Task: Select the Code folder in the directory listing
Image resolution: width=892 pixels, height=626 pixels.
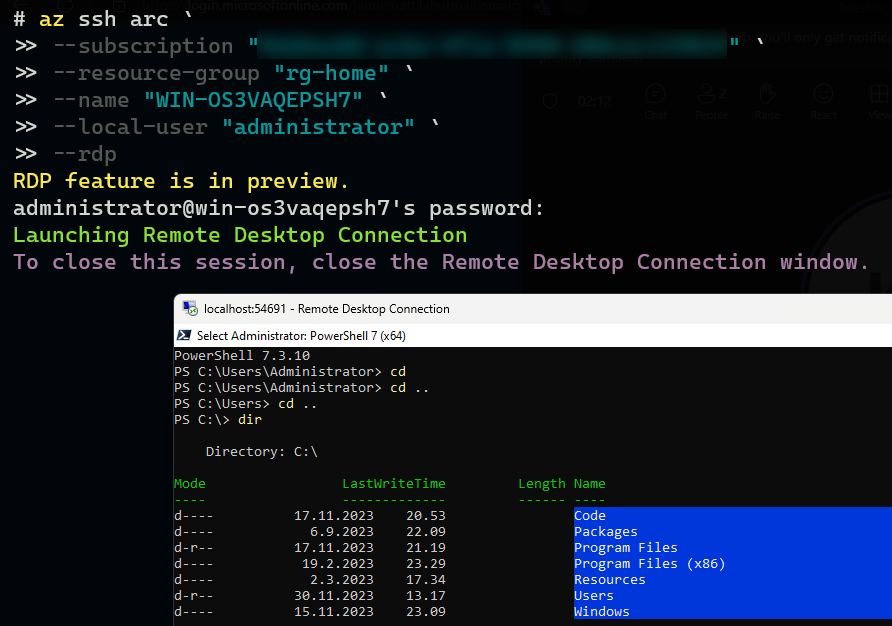Action: 589,516
